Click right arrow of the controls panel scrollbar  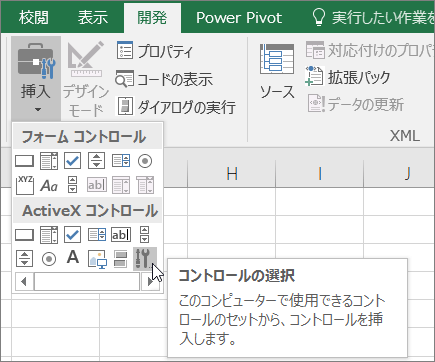[150, 282]
